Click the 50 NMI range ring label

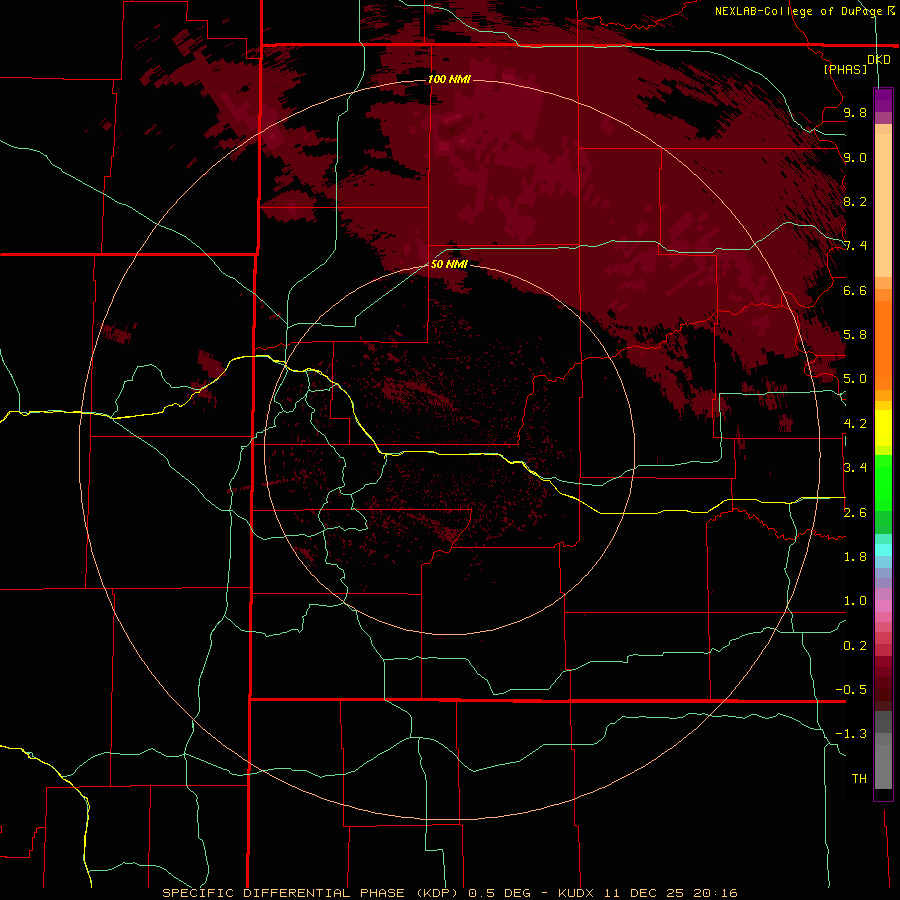click(x=449, y=264)
